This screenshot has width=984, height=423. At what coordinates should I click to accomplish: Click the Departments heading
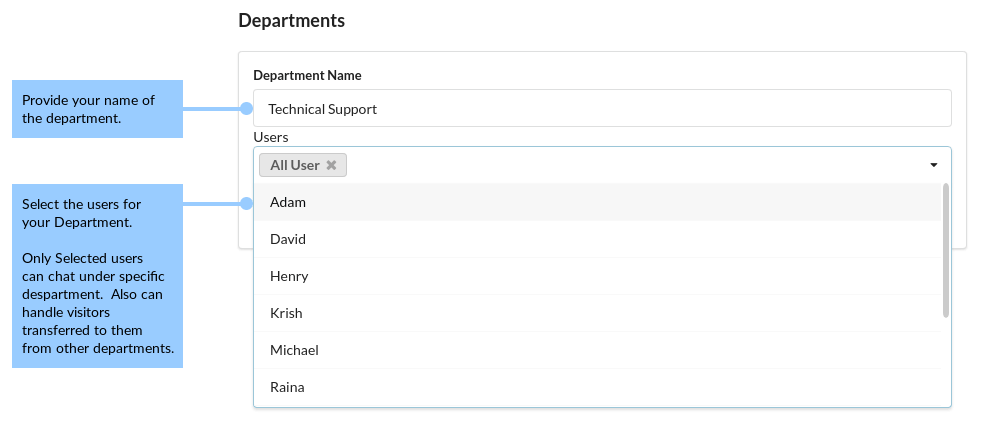[292, 21]
